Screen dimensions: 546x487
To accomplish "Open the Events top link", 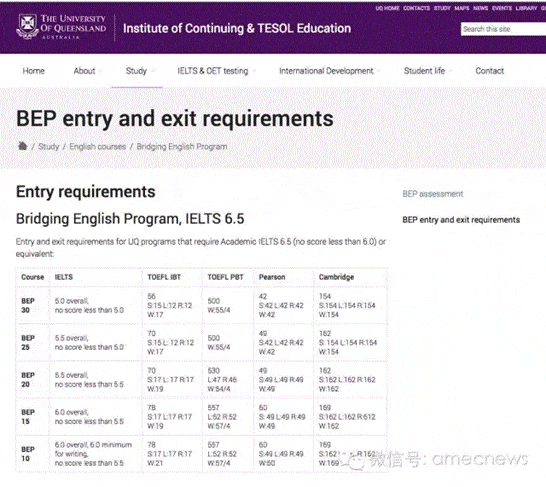I will click(502, 8).
